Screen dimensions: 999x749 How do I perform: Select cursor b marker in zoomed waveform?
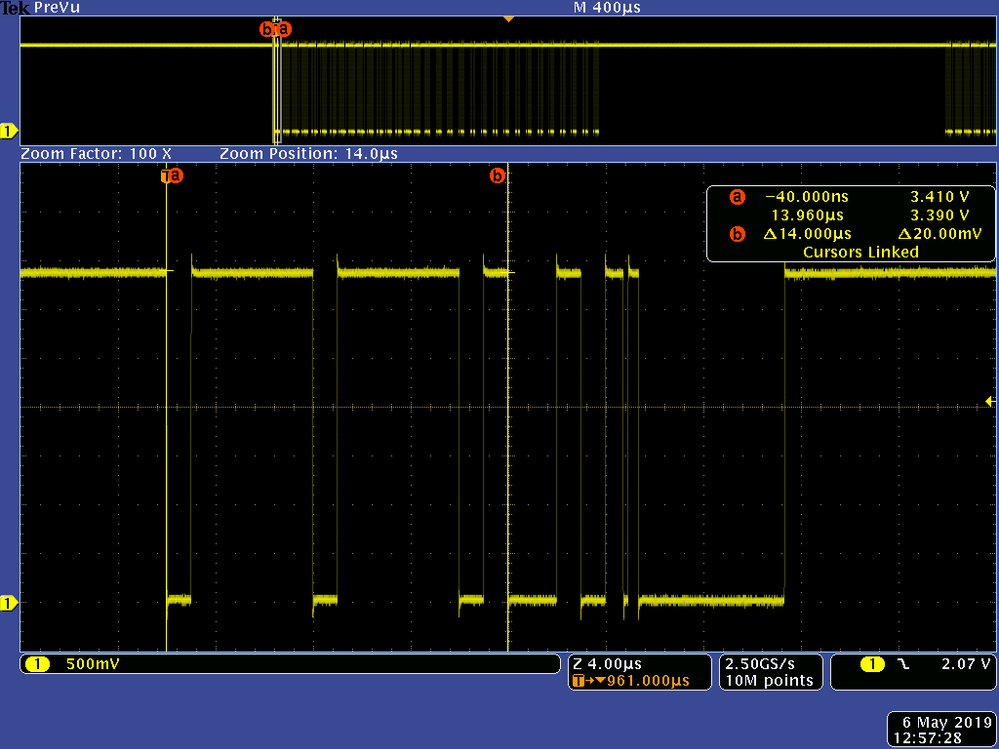tap(496, 175)
